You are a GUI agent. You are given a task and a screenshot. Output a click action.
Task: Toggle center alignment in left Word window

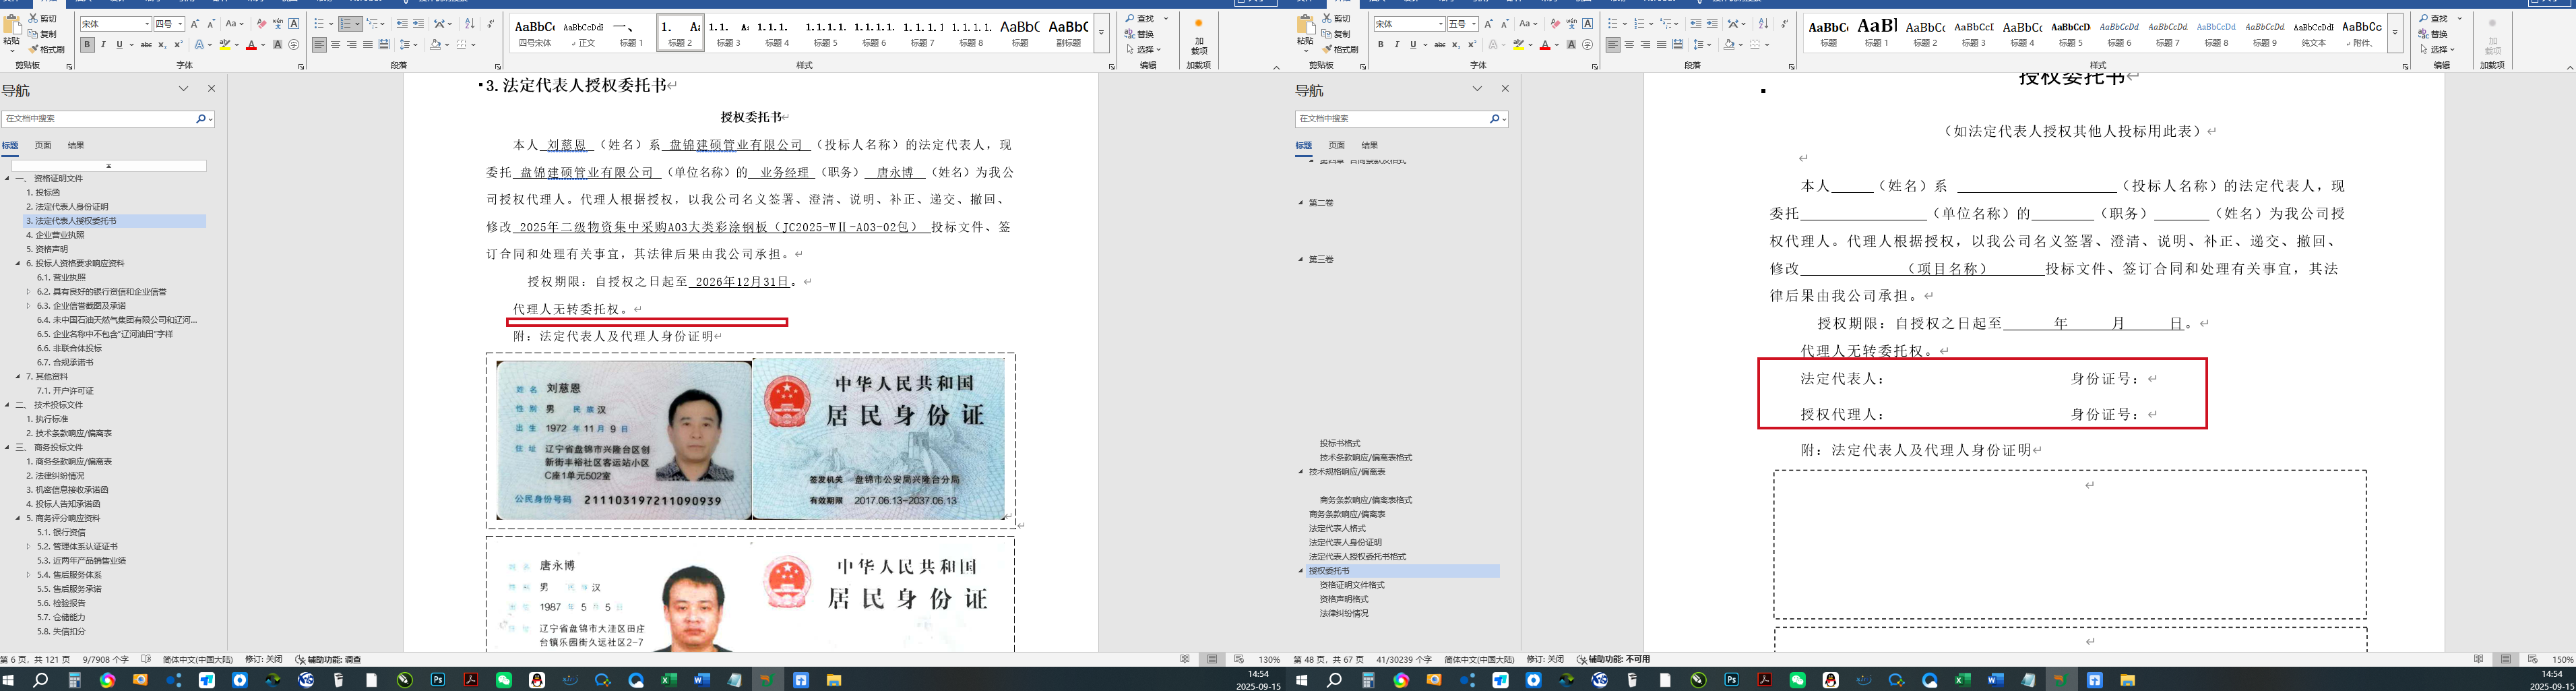[x=335, y=45]
